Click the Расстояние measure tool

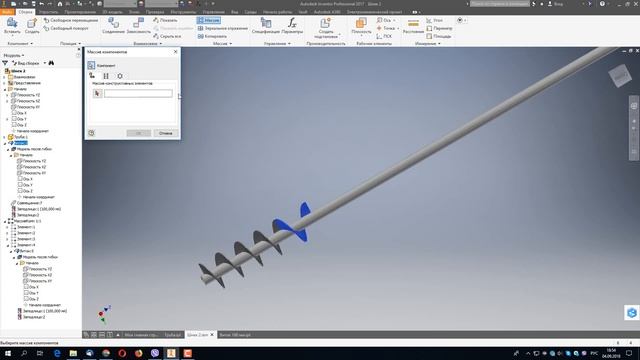click(x=413, y=26)
